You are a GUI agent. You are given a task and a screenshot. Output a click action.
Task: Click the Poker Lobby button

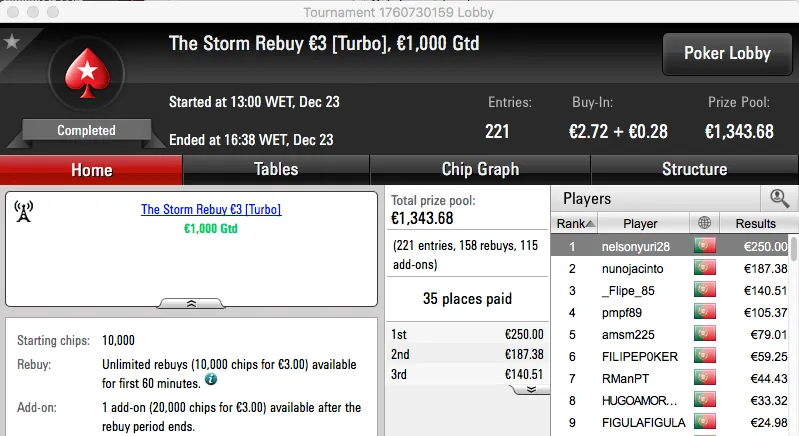725,53
